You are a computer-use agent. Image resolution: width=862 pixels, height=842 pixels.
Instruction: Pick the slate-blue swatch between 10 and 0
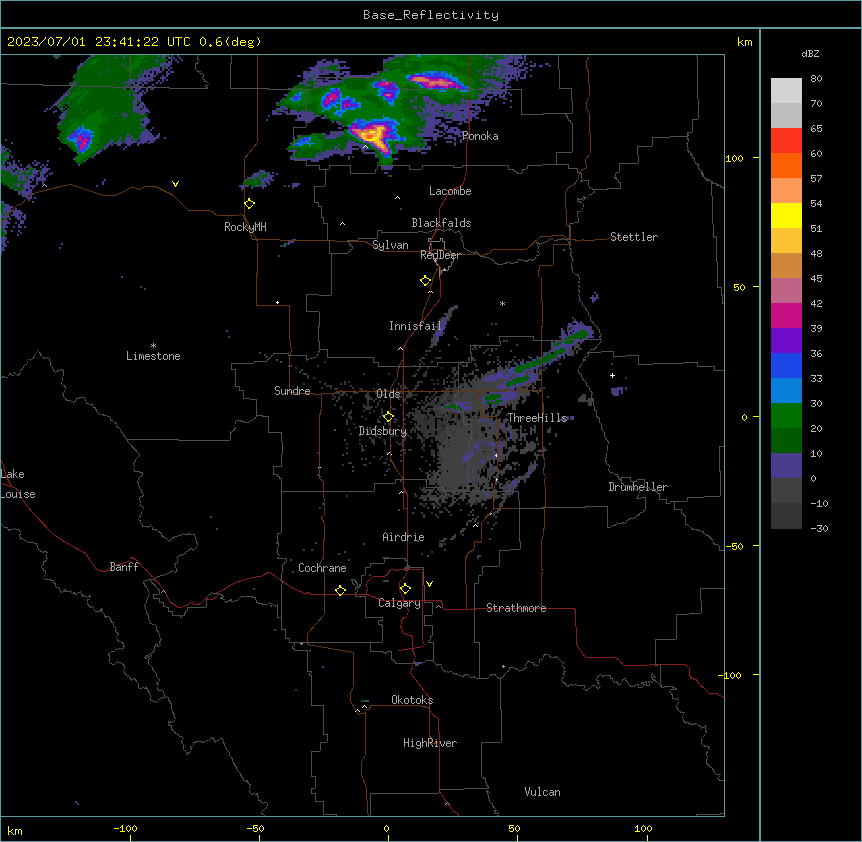point(786,466)
